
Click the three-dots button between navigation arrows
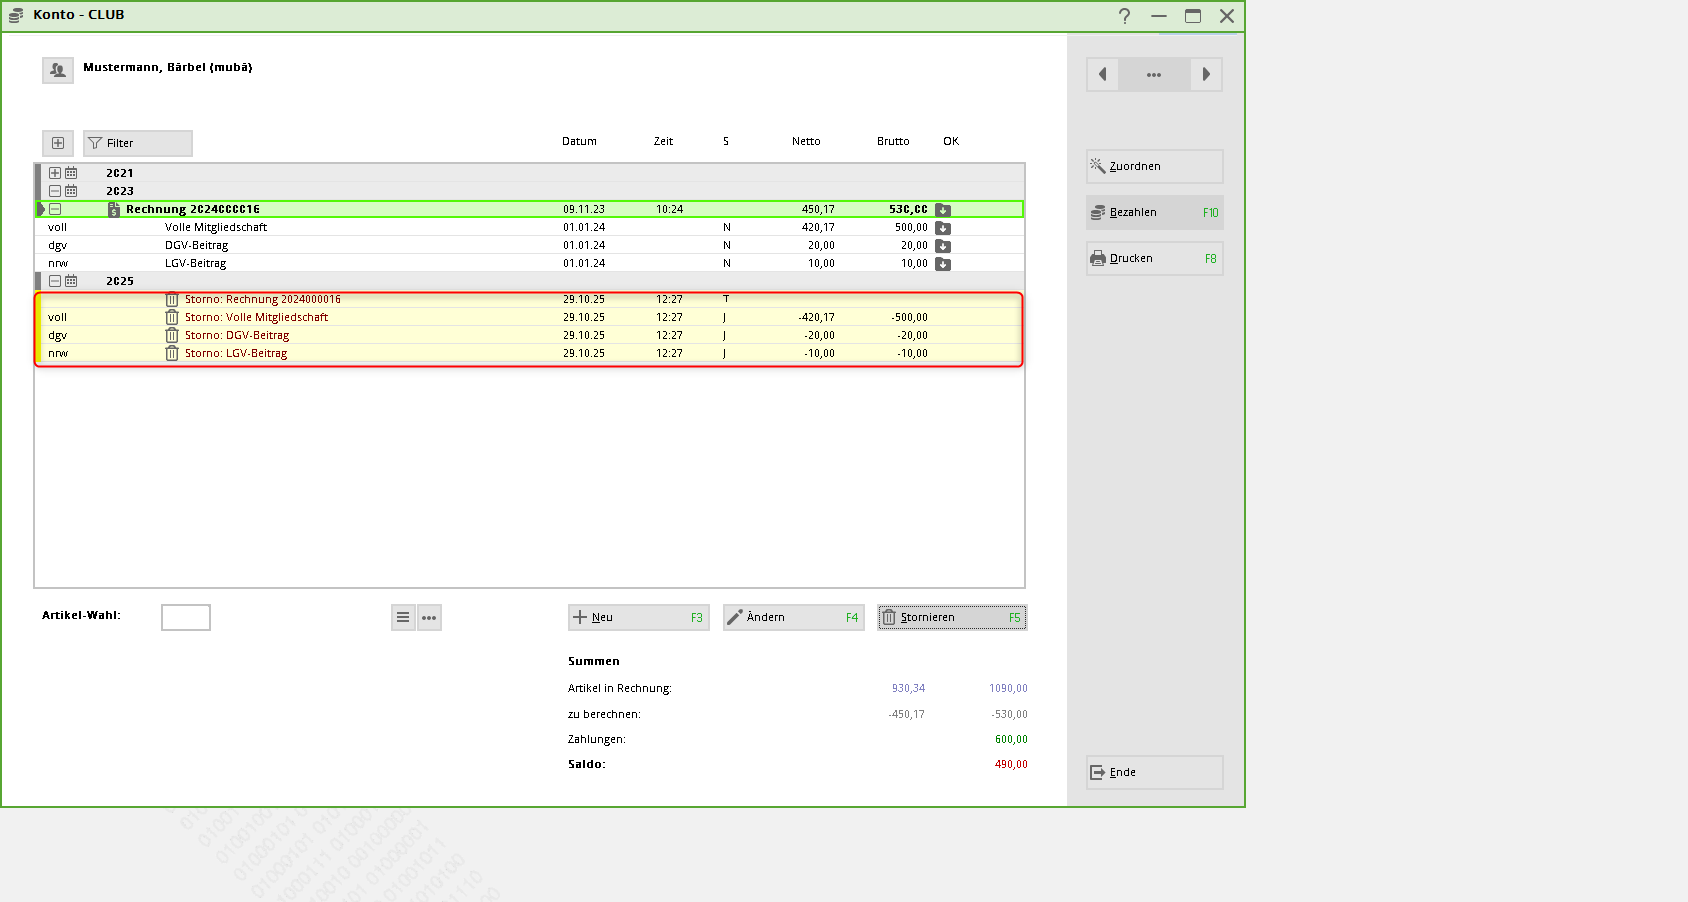(1154, 74)
